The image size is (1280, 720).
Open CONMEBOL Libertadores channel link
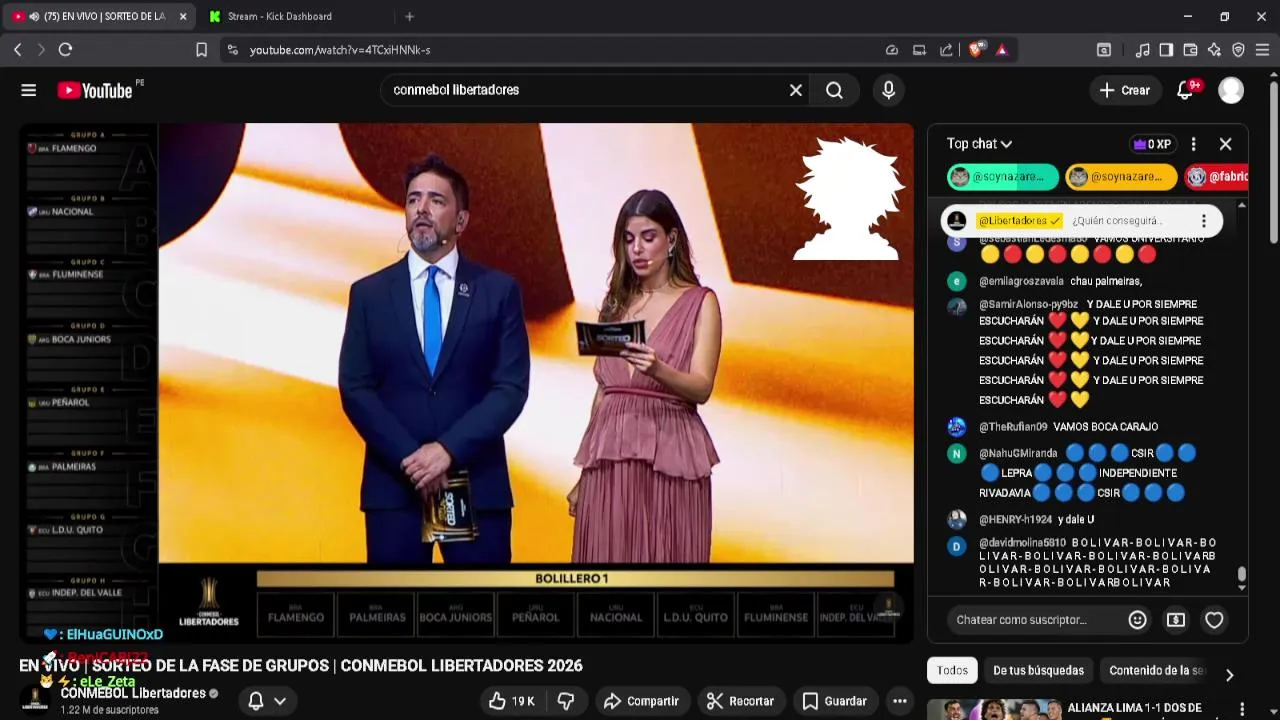133,693
